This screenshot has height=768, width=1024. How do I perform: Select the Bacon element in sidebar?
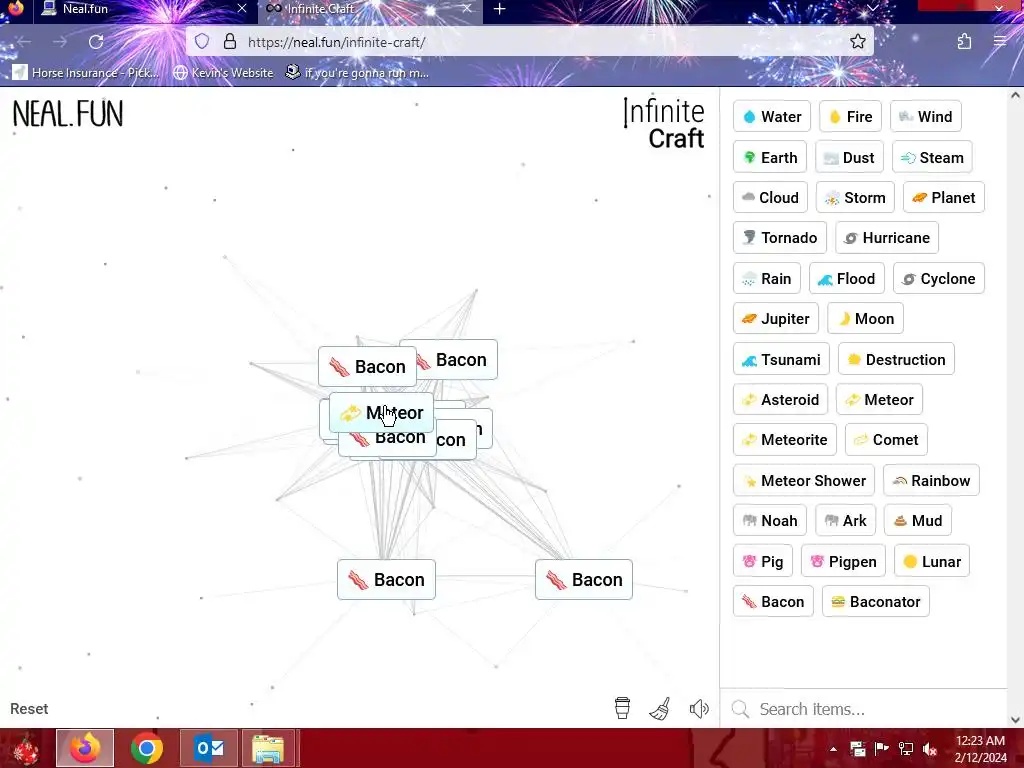click(x=773, y=601)
